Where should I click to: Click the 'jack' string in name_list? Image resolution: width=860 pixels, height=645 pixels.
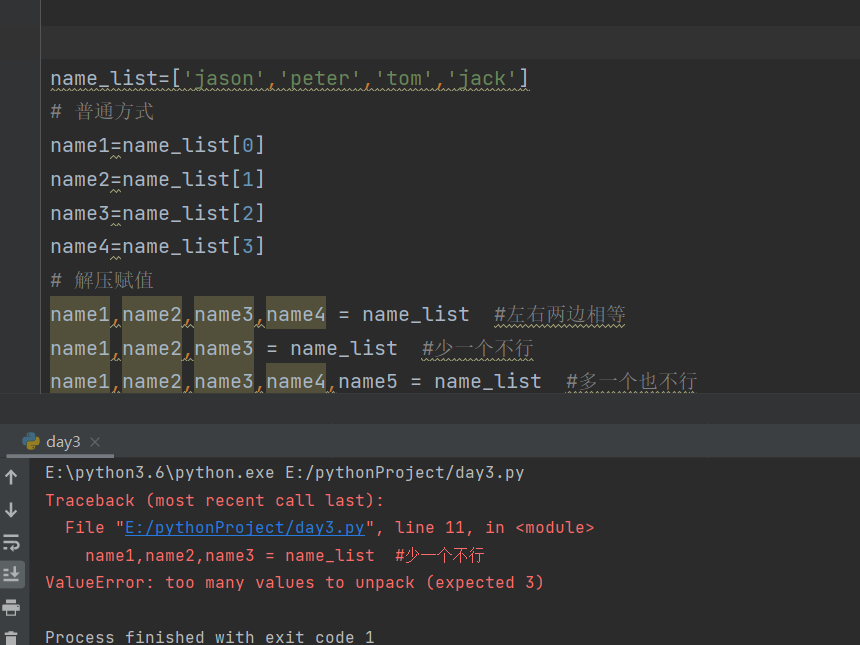tap(482, 78)
